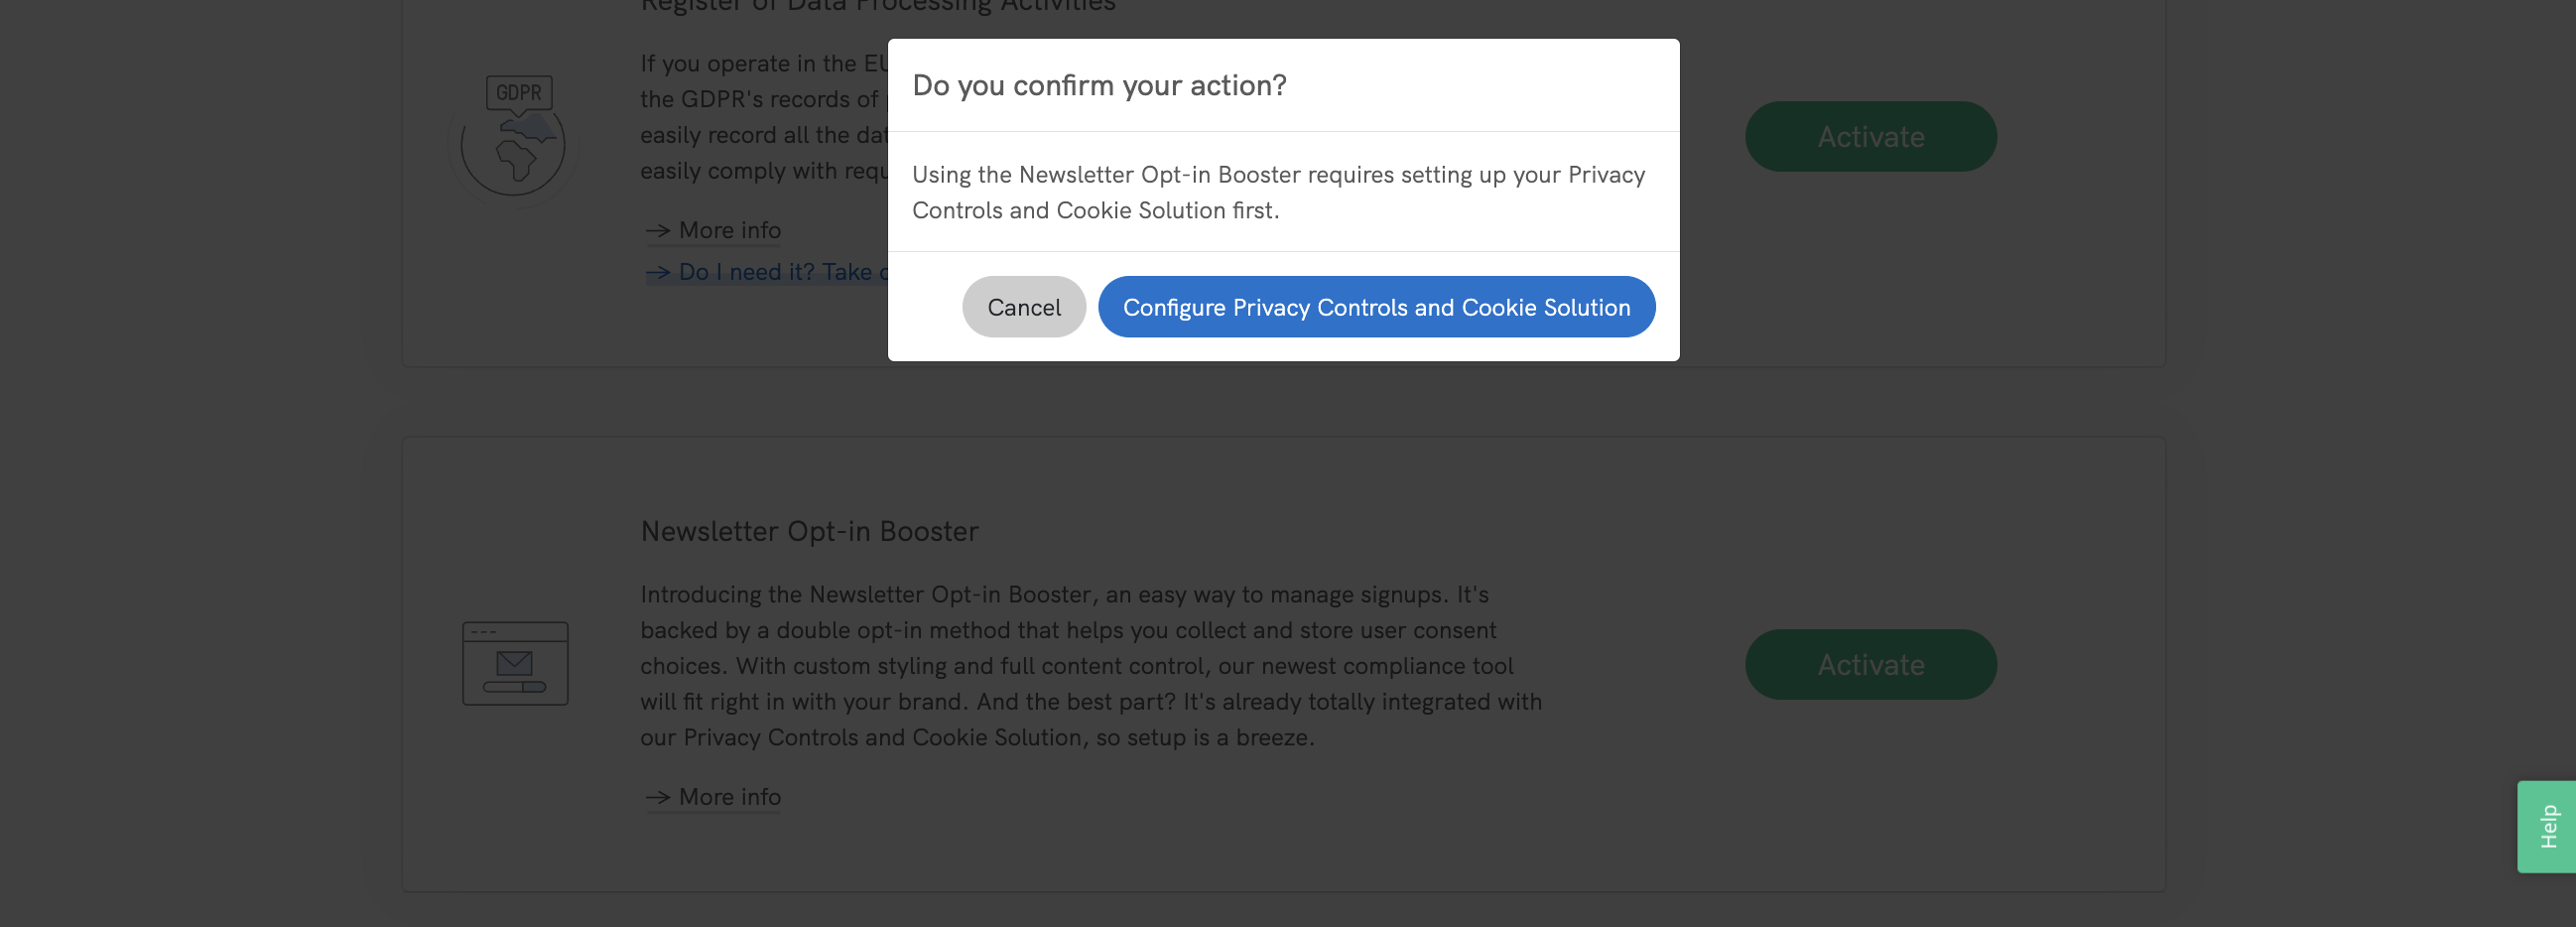The image size is (2576, 927).
Task: Click Cancel to dismiss the confirmation dialog
Action: click(1024, 306)
